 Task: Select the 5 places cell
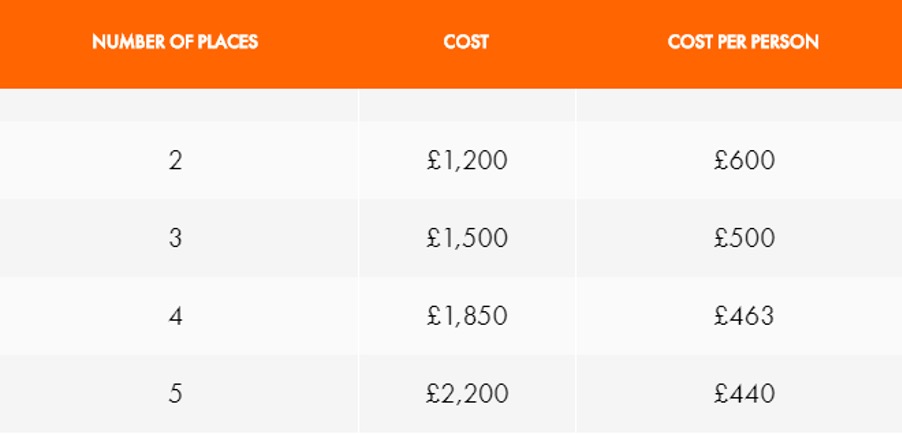(x=175, y=394)
